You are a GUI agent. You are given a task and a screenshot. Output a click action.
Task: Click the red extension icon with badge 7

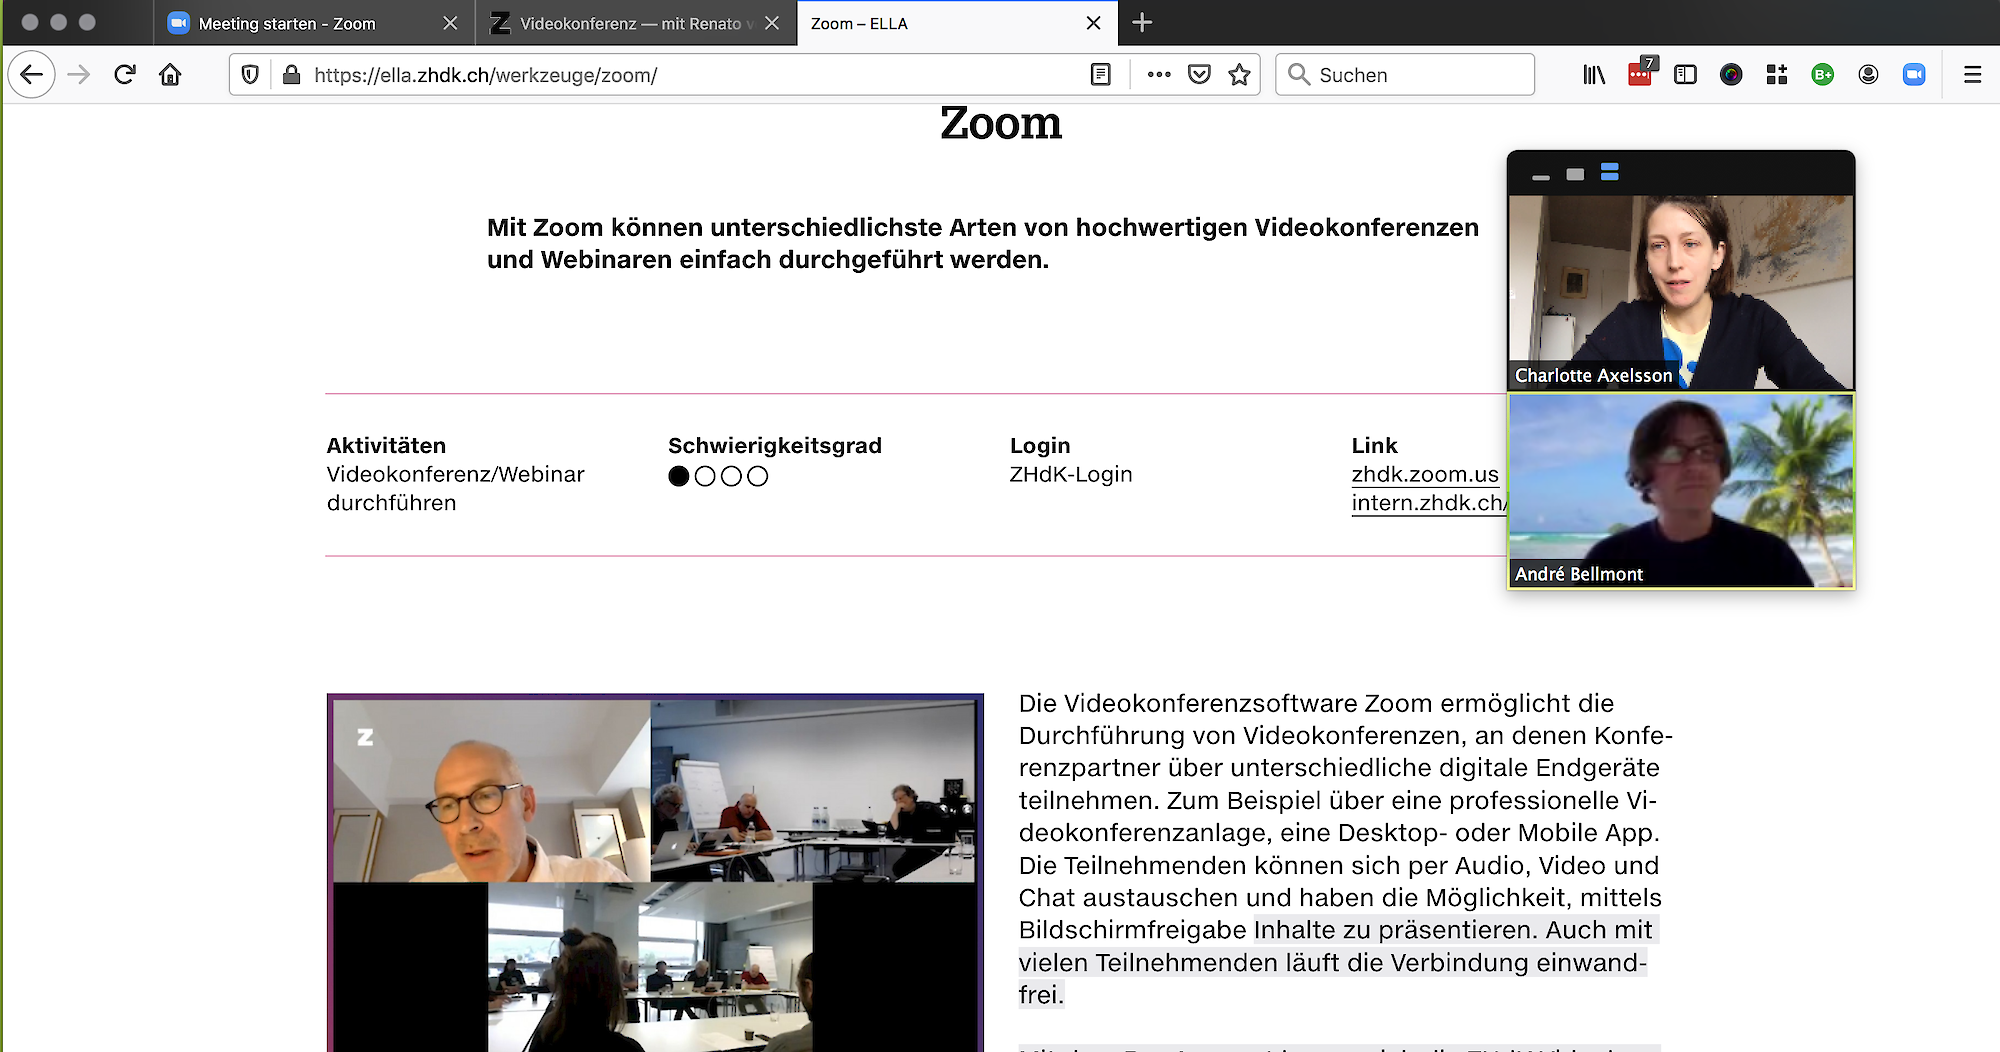pos(1640,75)
